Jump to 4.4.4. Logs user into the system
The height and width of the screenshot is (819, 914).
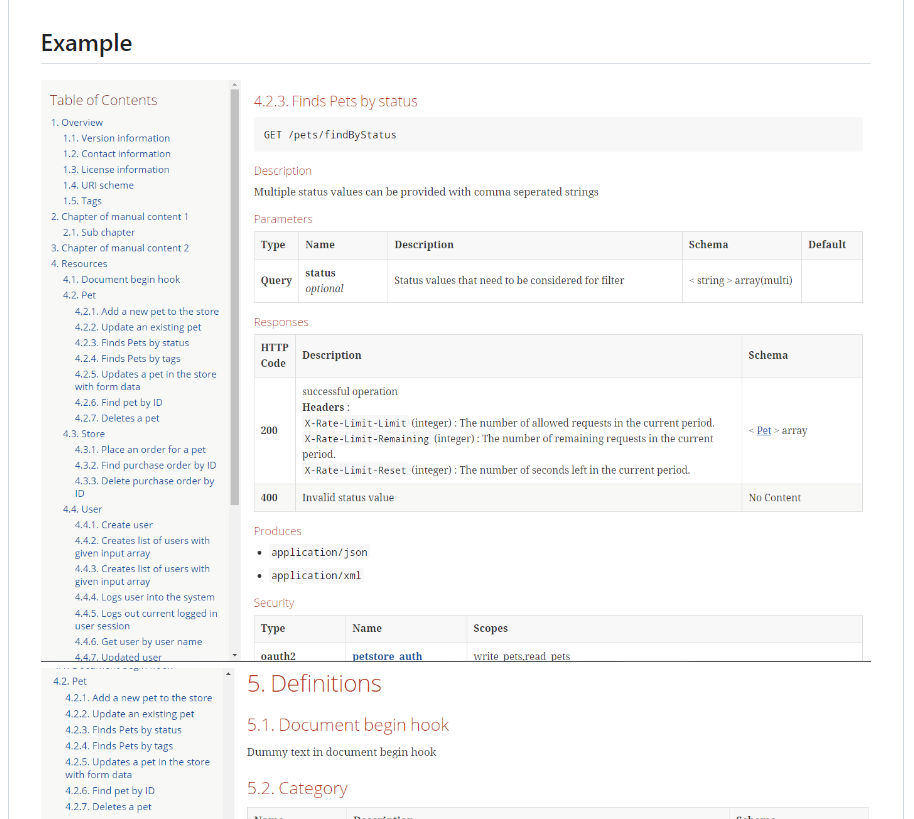(x=144, y=597)
